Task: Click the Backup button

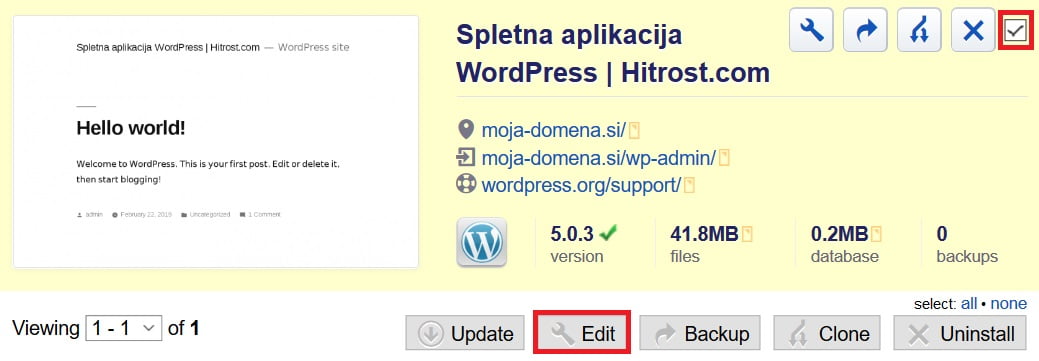Action: coord(700,334)
